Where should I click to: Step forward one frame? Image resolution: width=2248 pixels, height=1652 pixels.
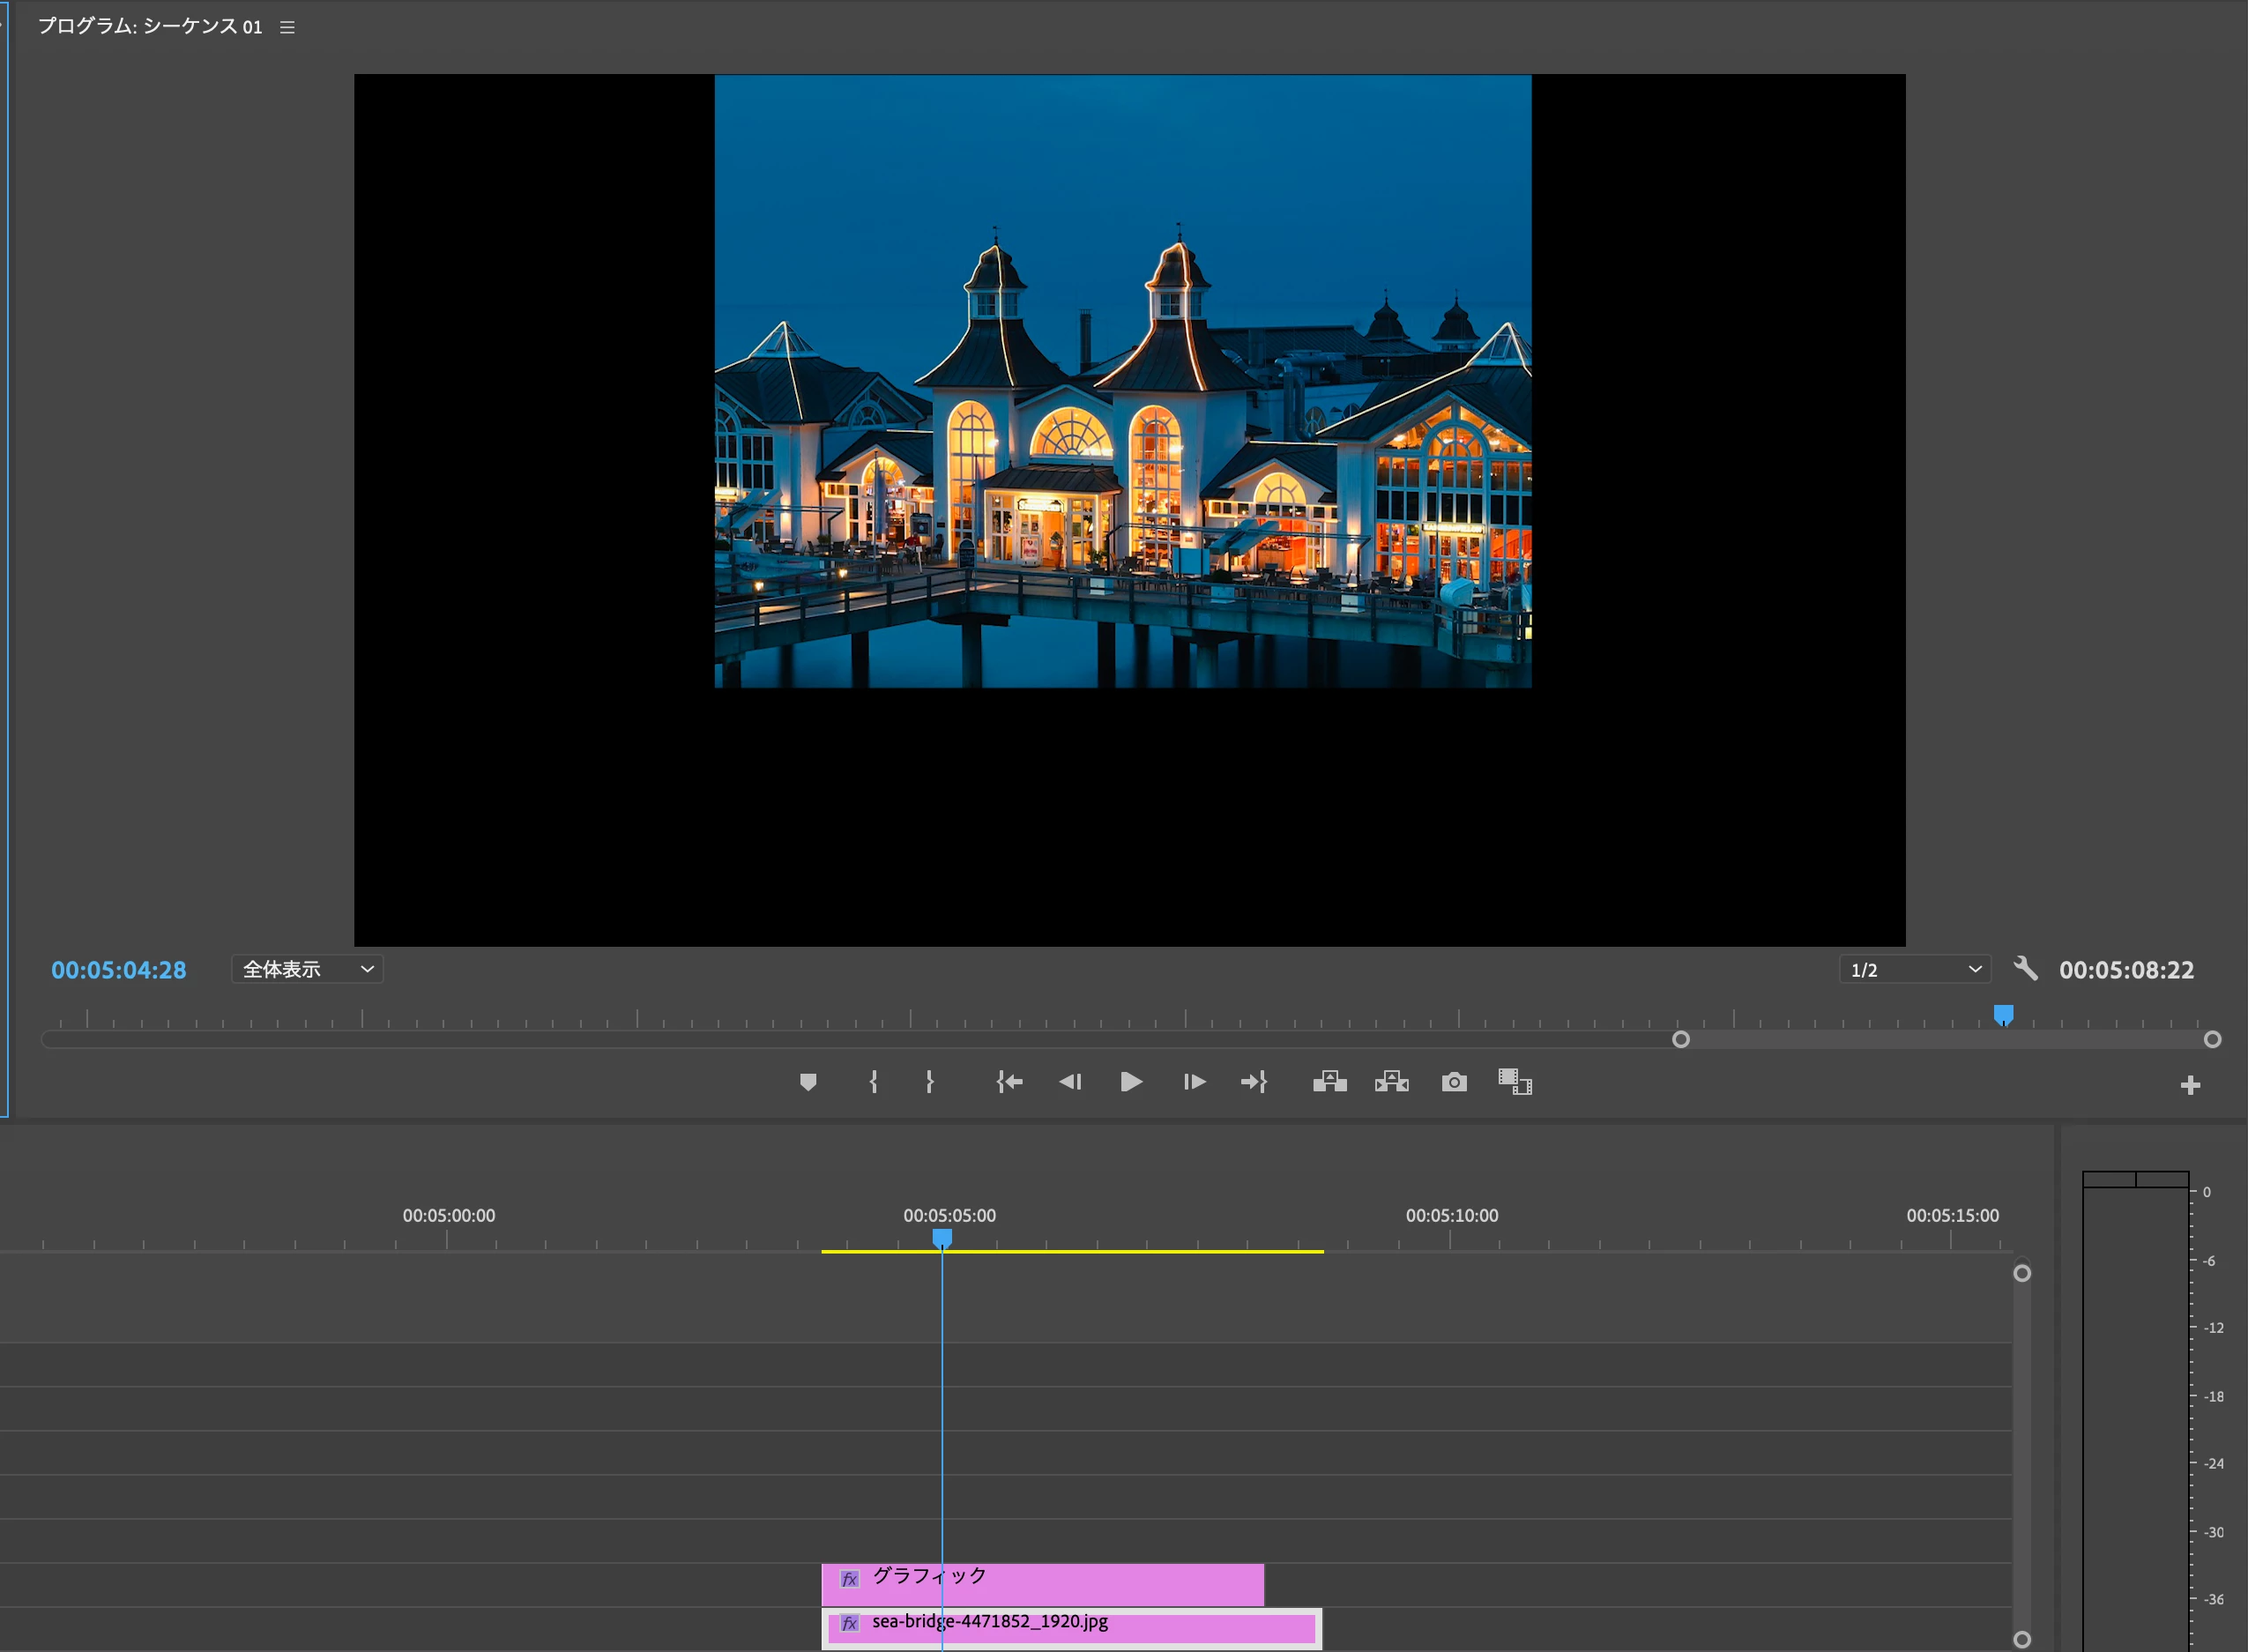(x=1194, y=1082)
